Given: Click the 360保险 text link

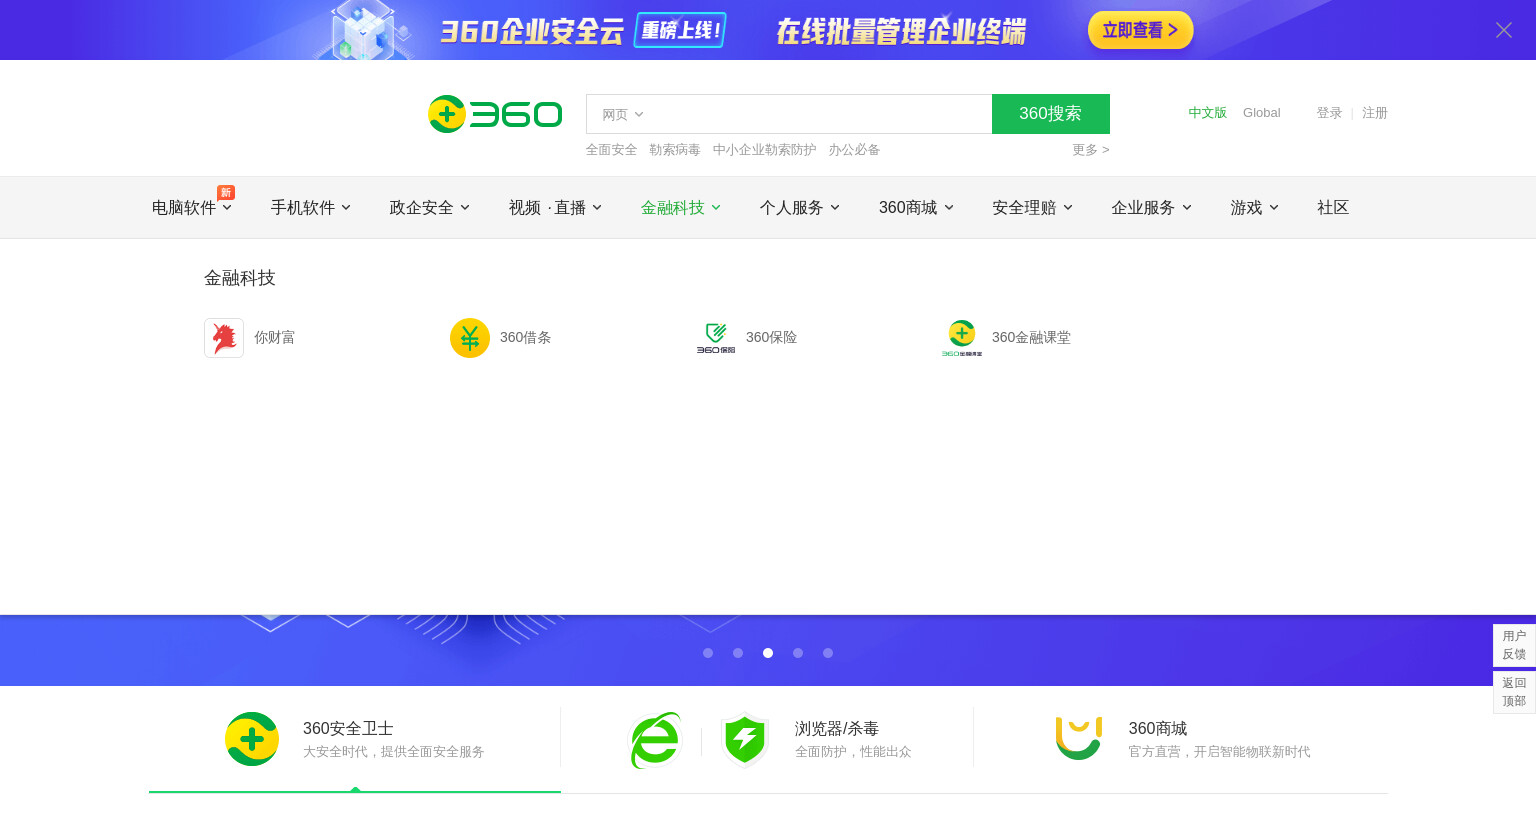Looking at the screenshot, I should point(771,338).
